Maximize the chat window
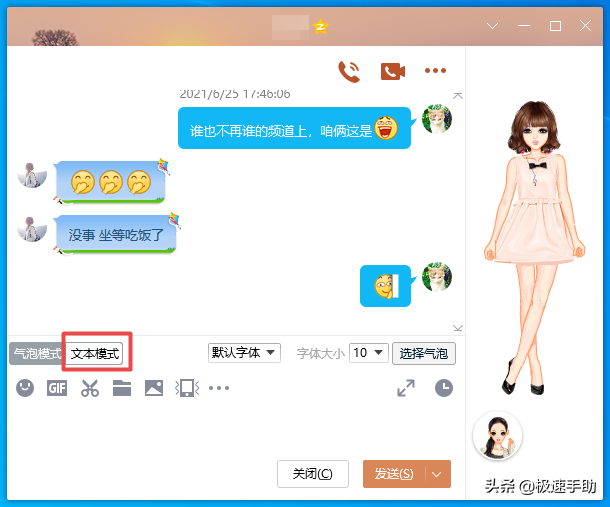This screenshot has width=610, height=507. (x=555, y=26)
